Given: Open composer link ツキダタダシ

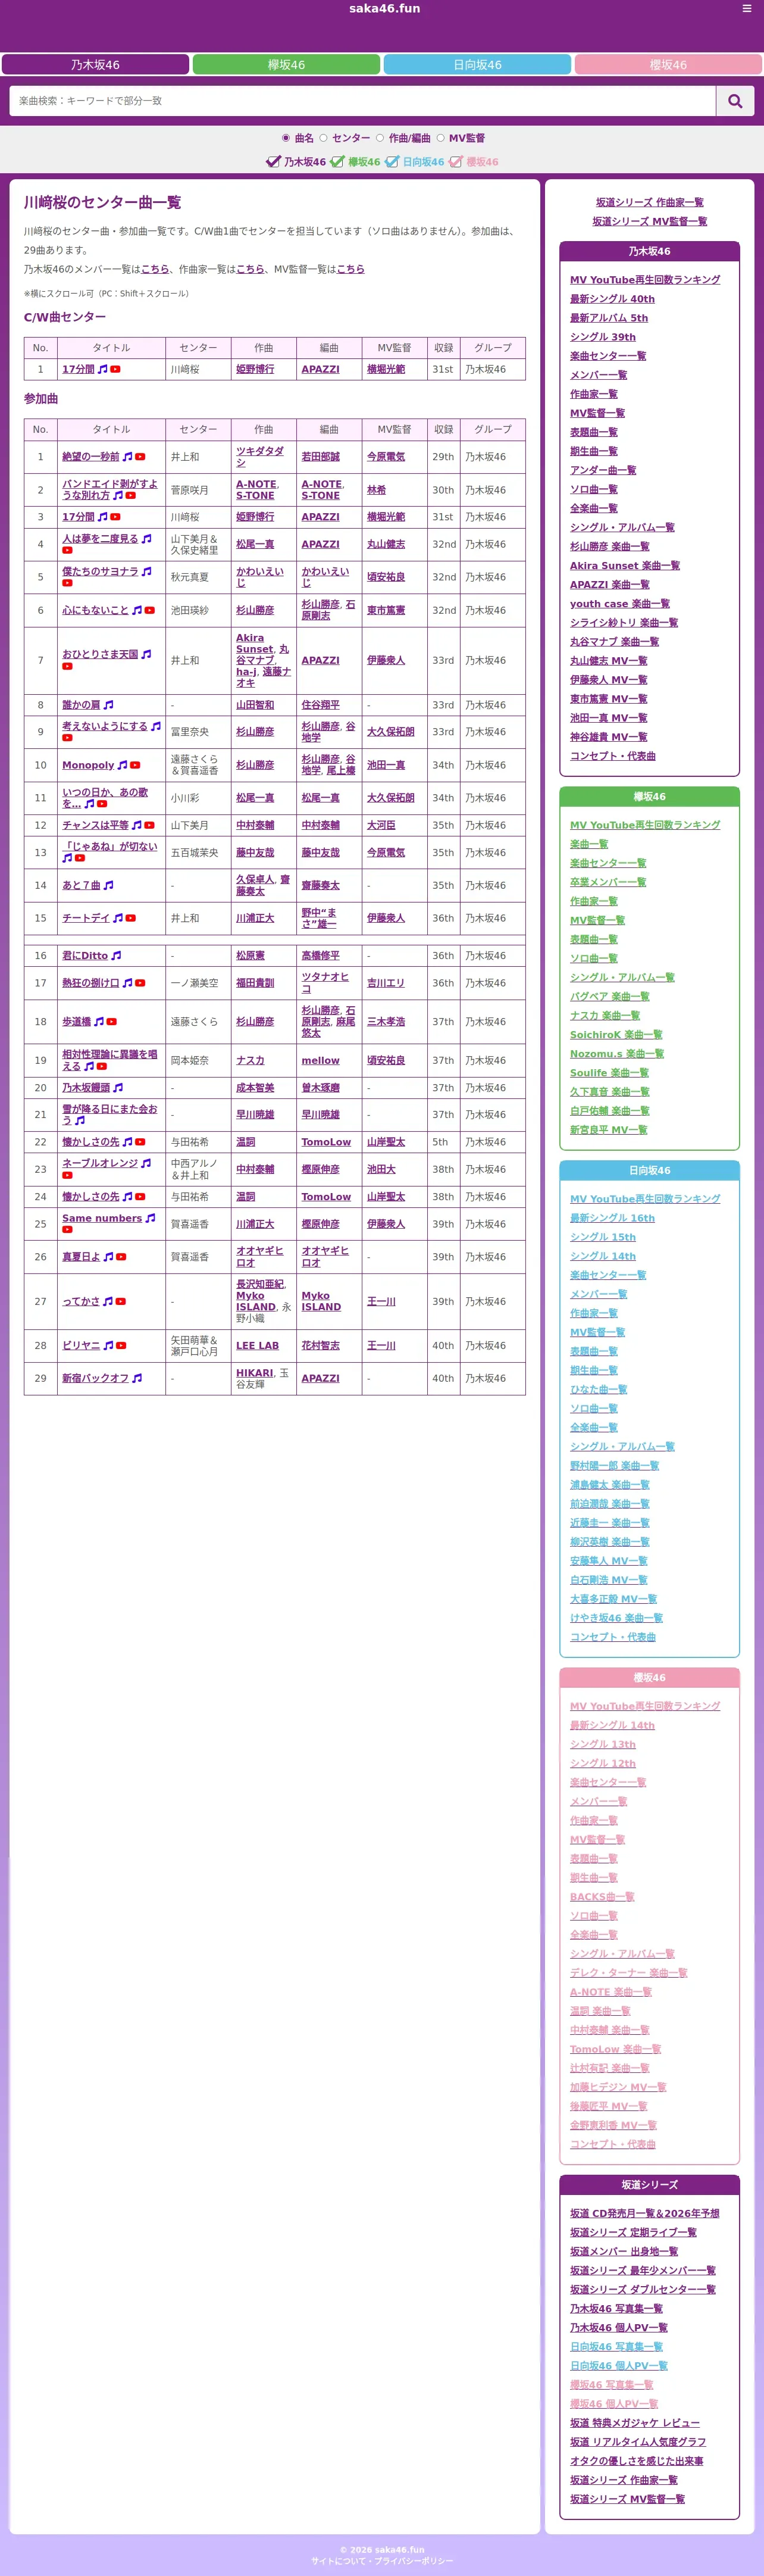Looking at the screenshot, I should [260, 457].
